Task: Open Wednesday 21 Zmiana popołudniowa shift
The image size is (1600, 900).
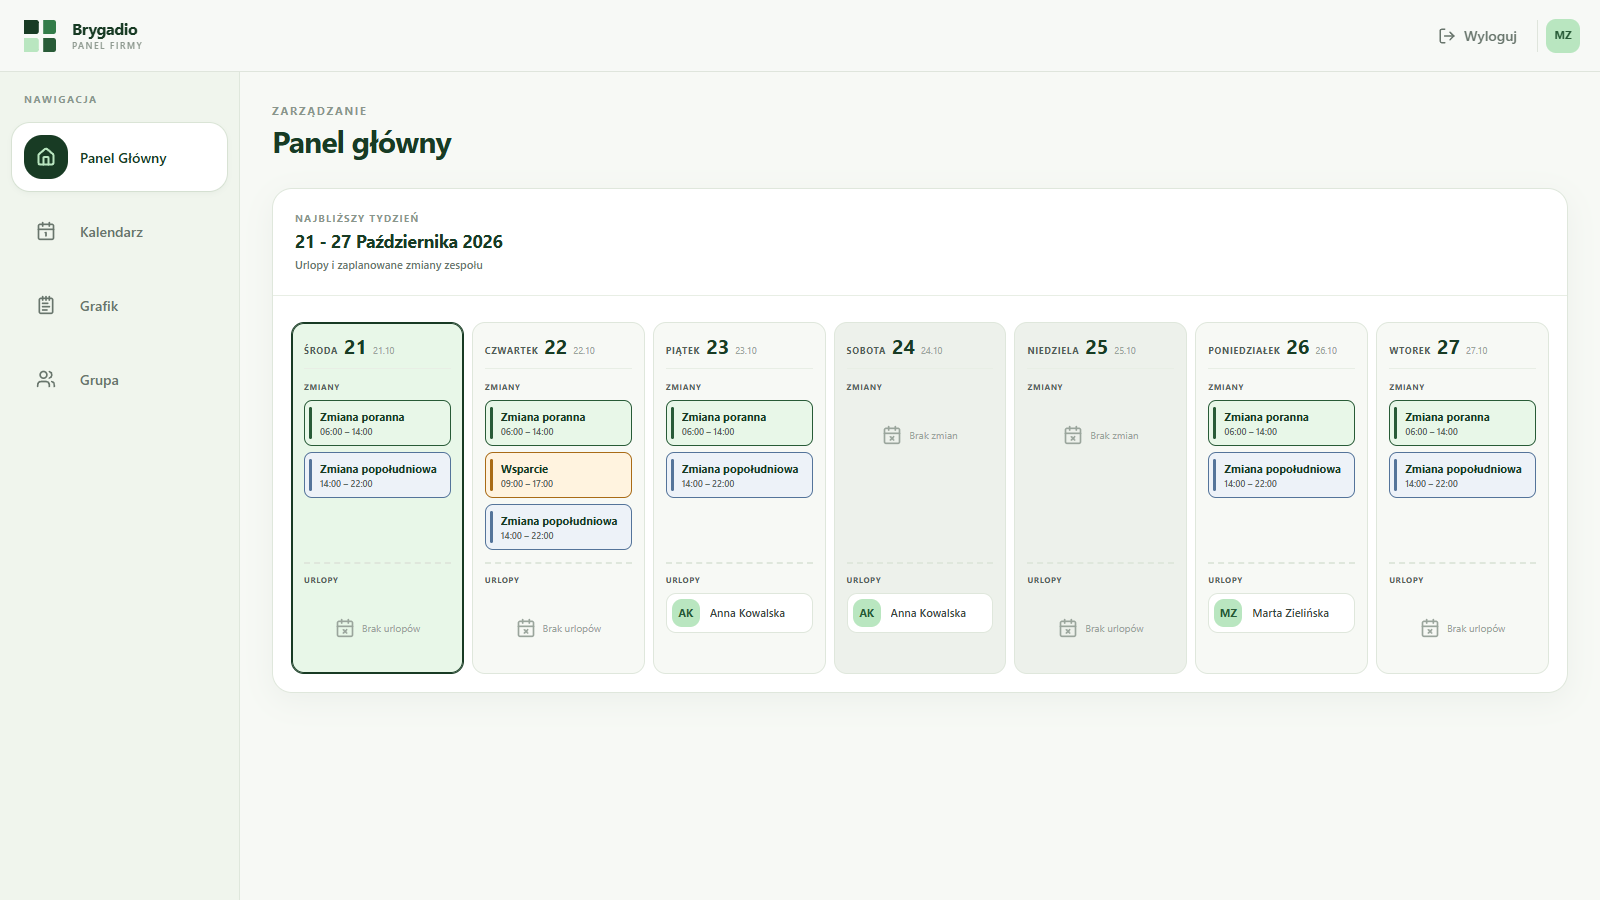Action: pyautogui.click(x=377, y=475)
